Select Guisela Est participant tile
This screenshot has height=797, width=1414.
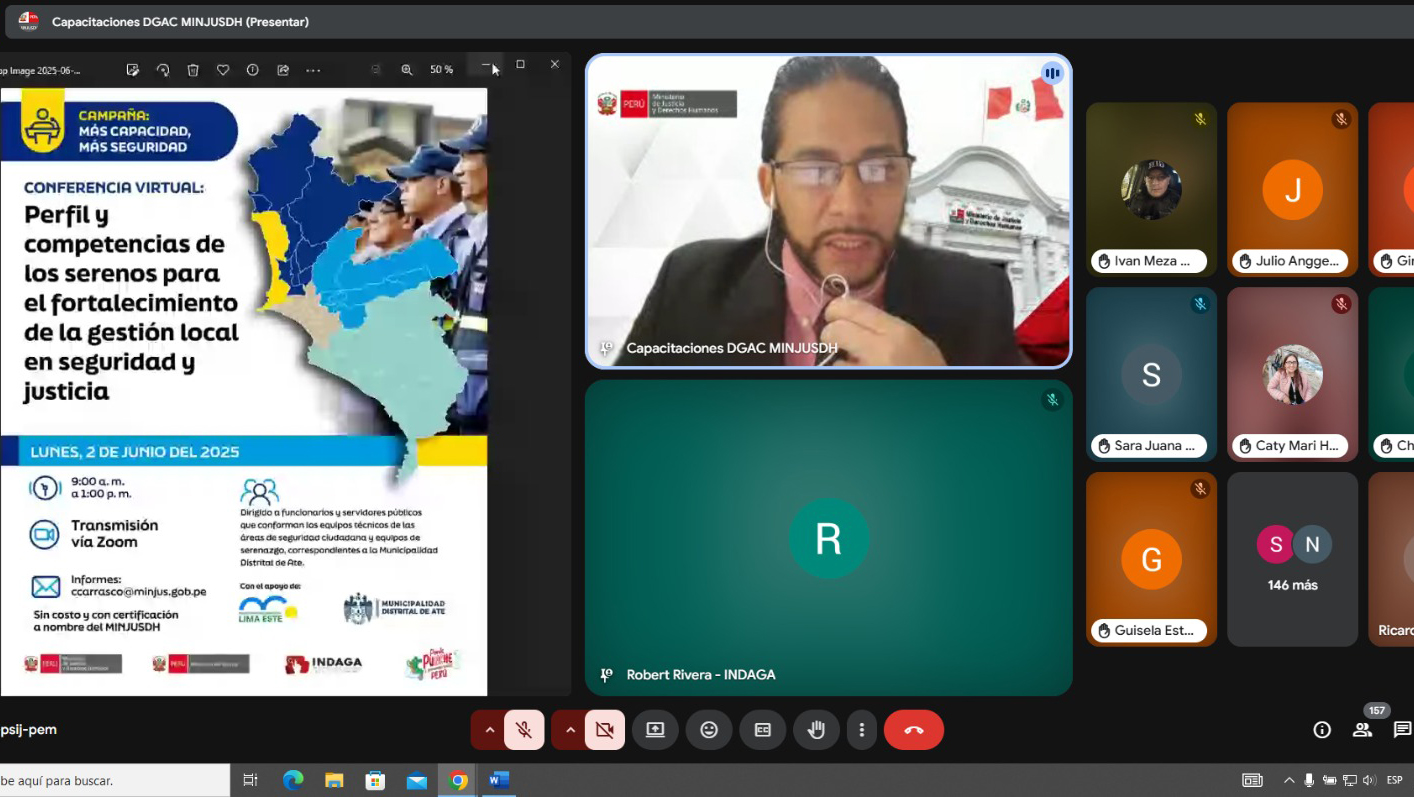pyautogui.click(x=1151, y=559)
